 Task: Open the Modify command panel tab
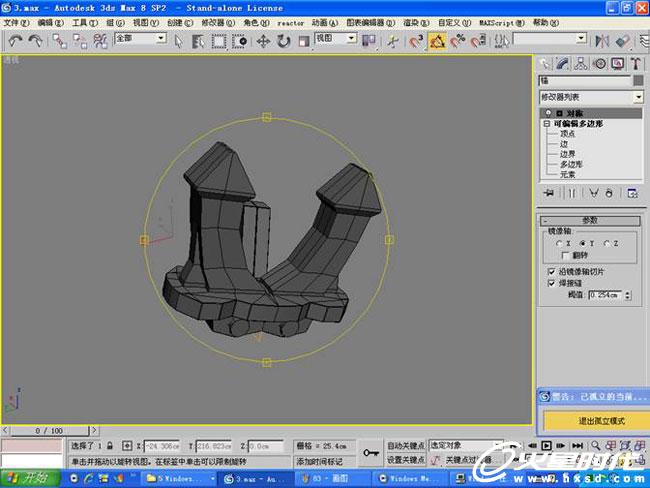tap(562, 63)
